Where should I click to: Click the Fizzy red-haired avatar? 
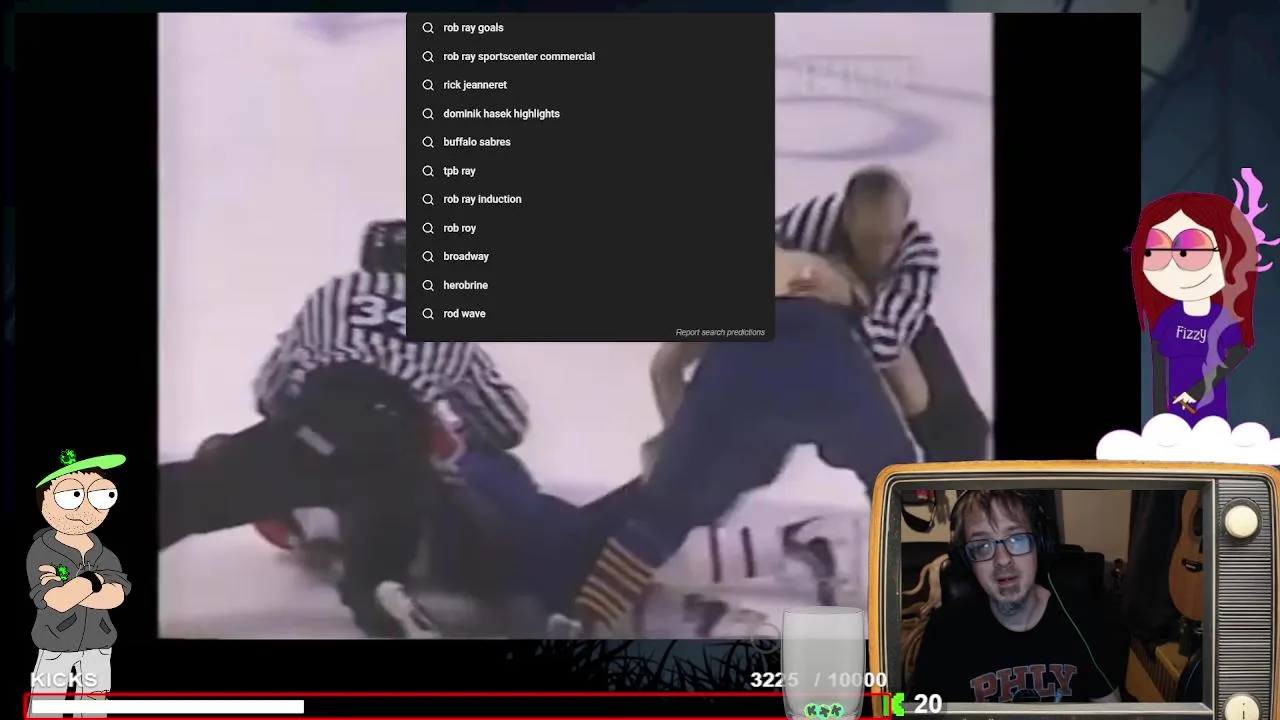(1195, 300)
